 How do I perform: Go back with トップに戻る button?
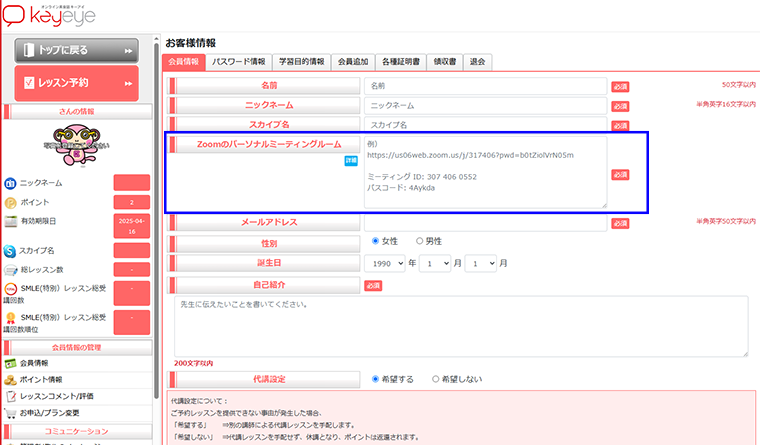77,50
